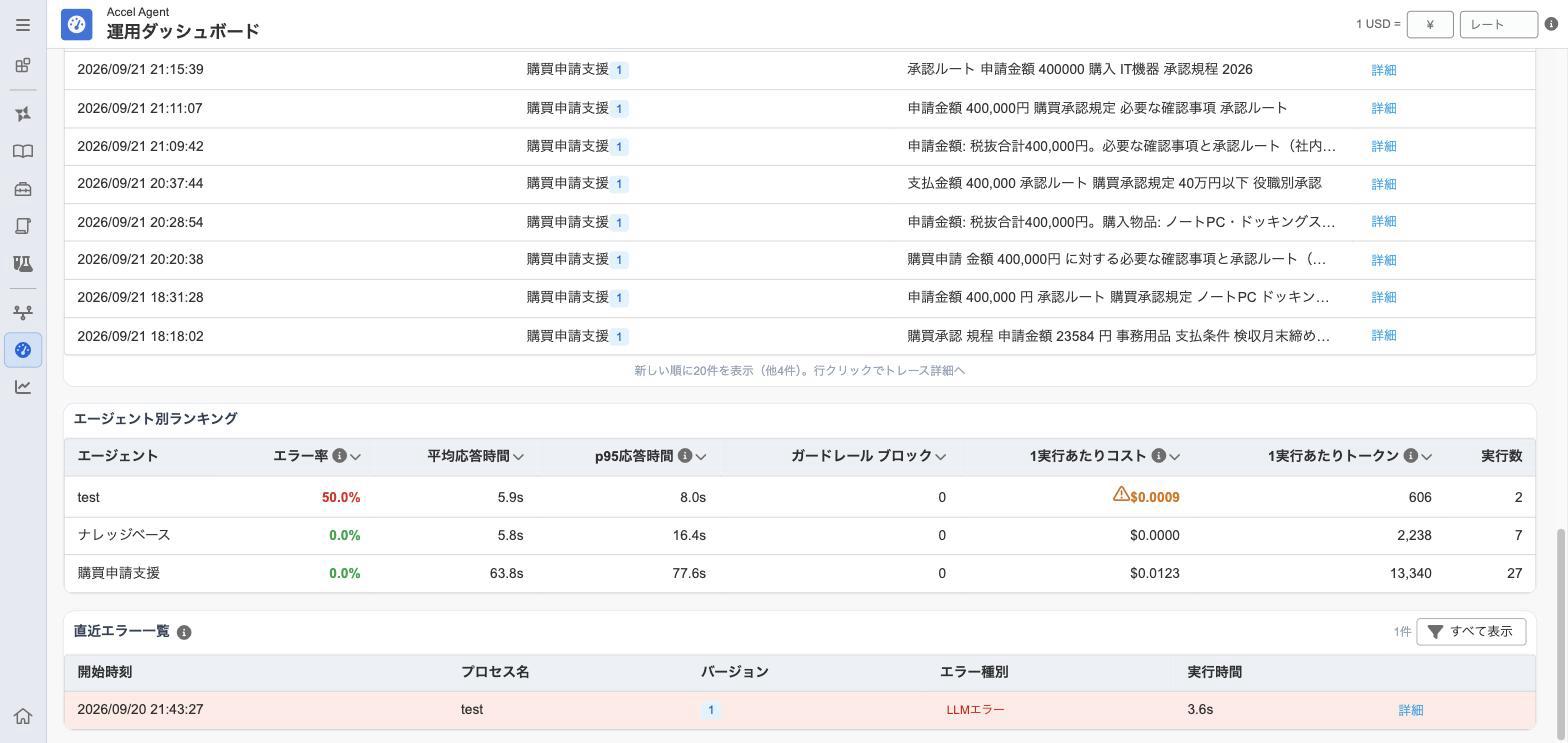Show info tooltip for 1実行あたりコスト column

click(x=1158, y=456)
